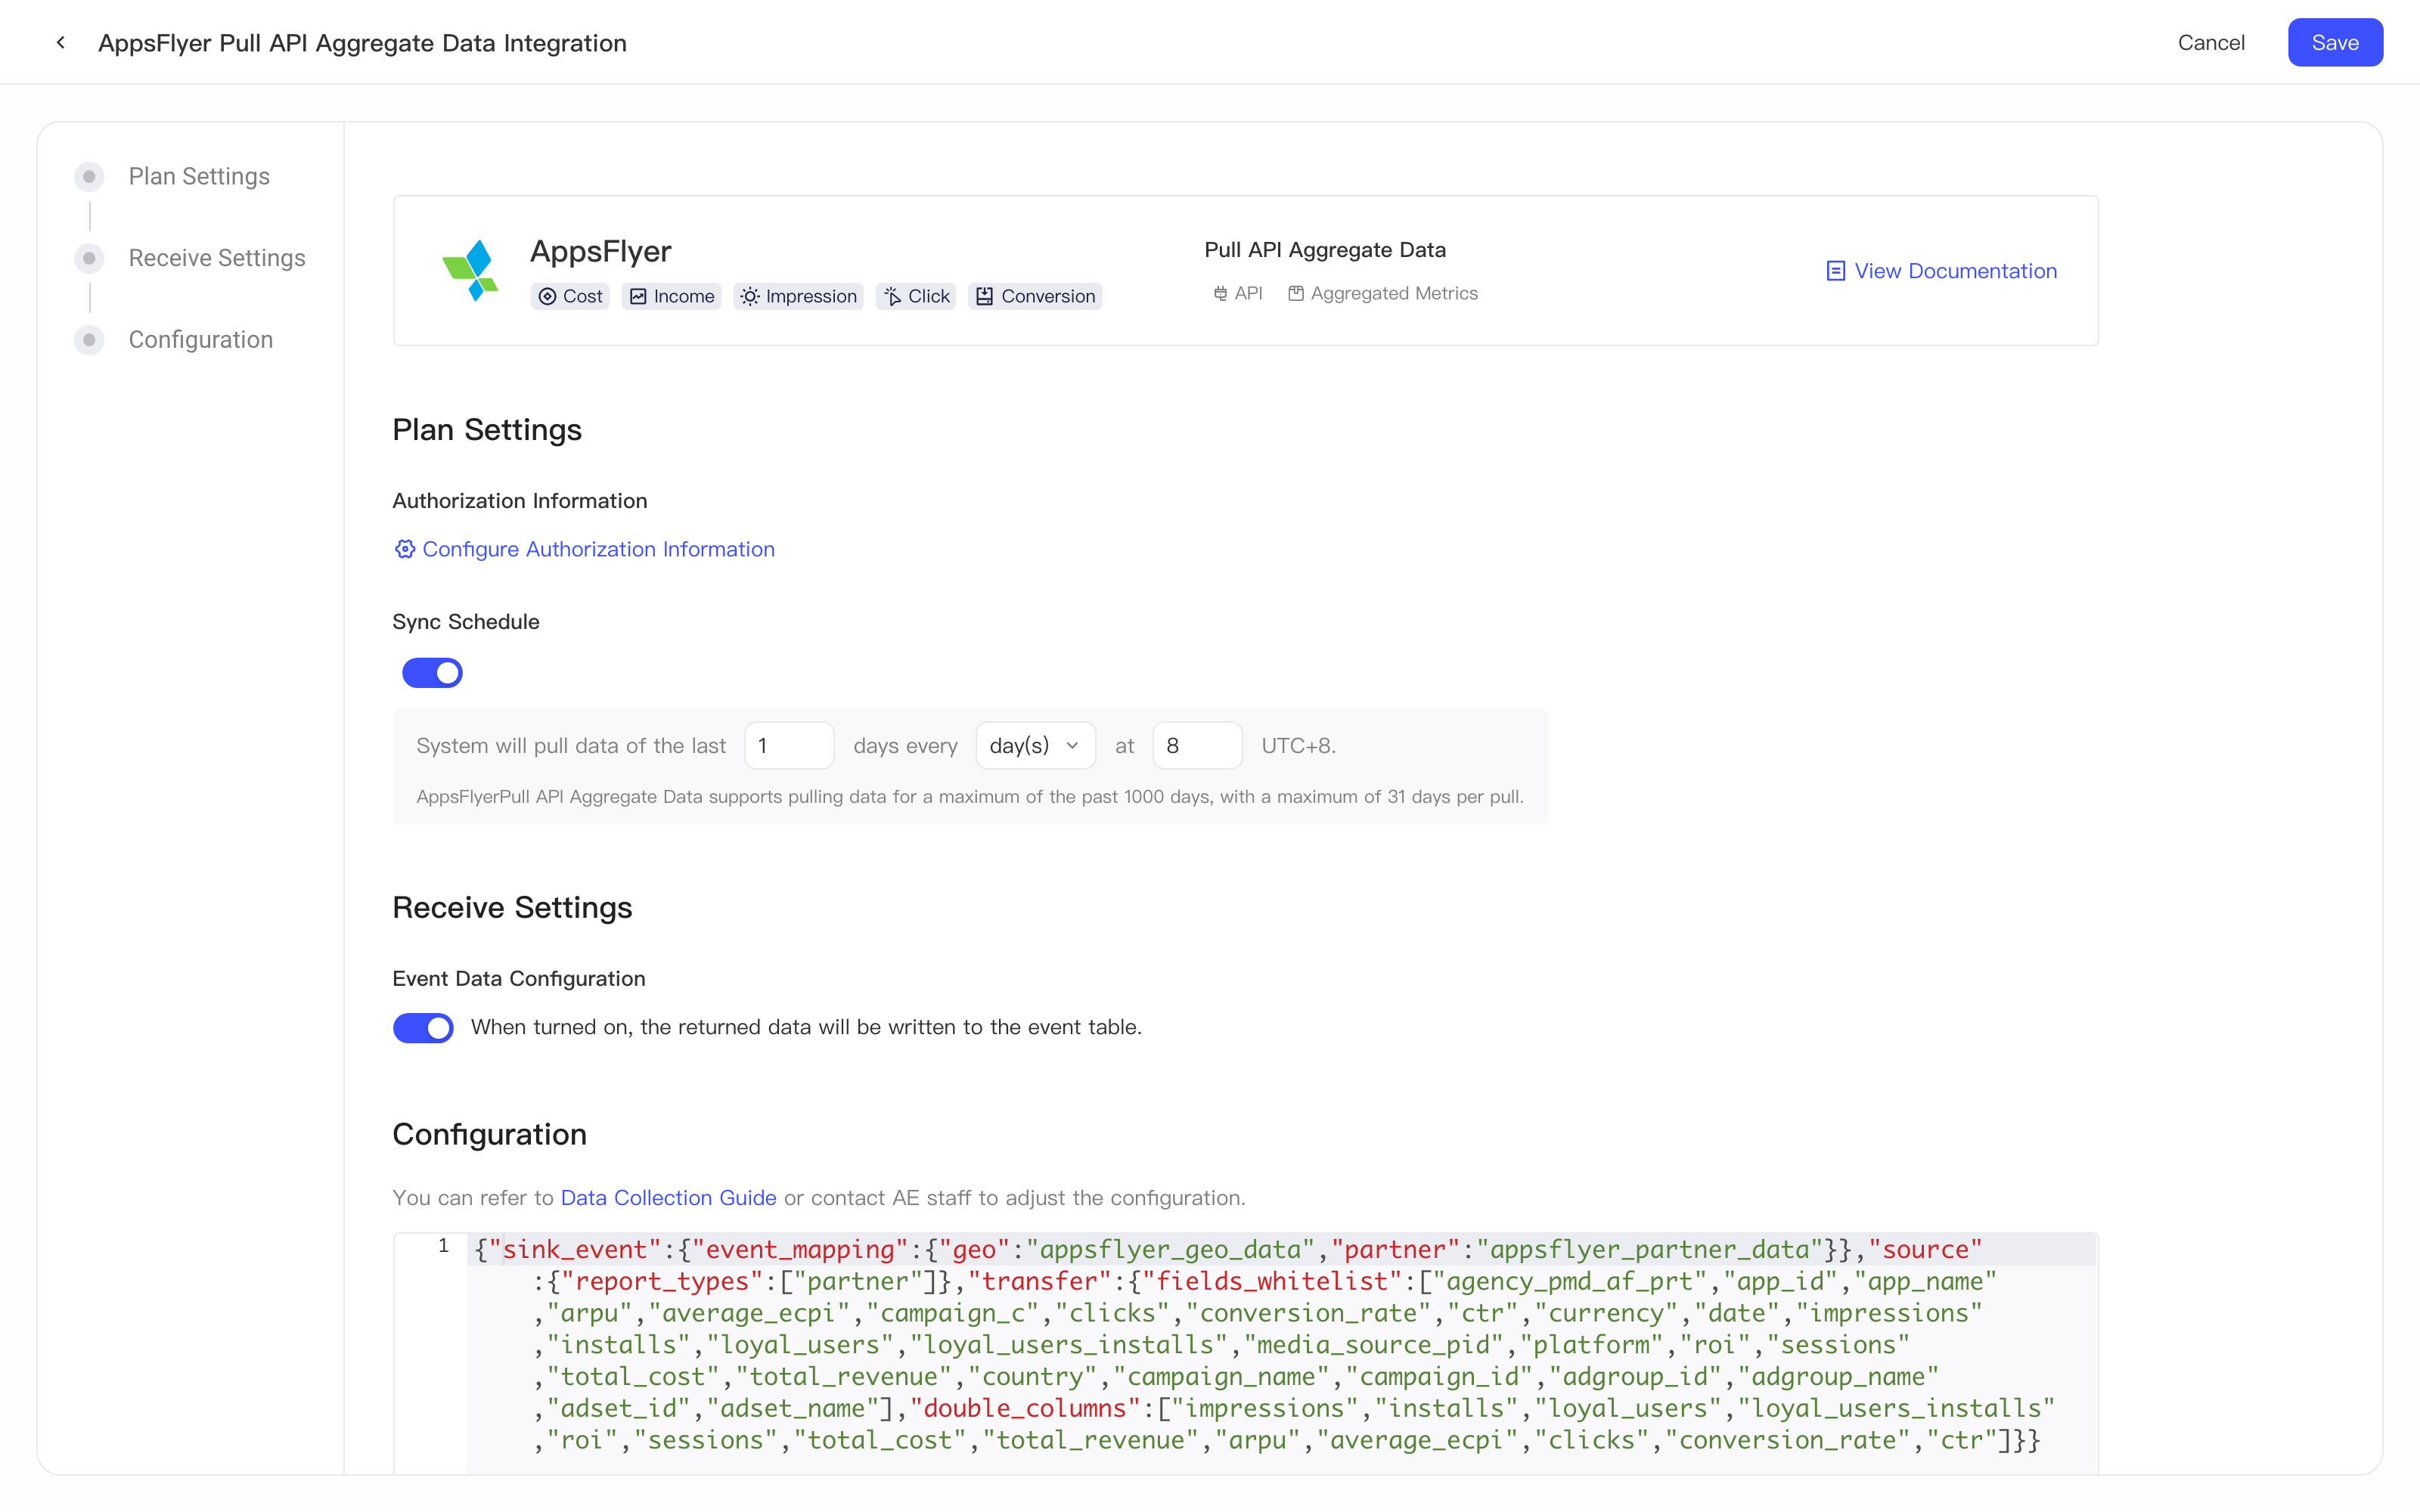Jump to Plan Settings section
The width and height of the screenshot is (2420, 1512).
tap(199, 177)
